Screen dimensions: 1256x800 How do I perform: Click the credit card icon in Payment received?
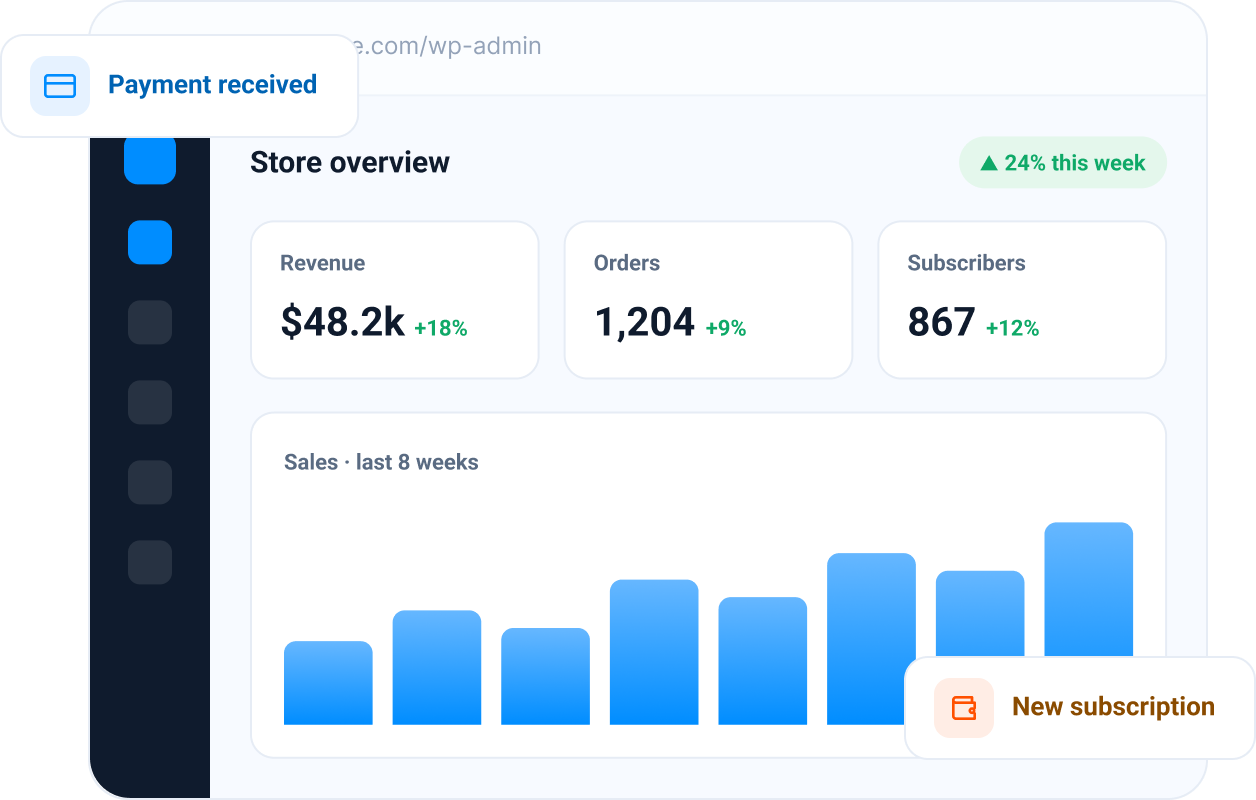(60, 86)
